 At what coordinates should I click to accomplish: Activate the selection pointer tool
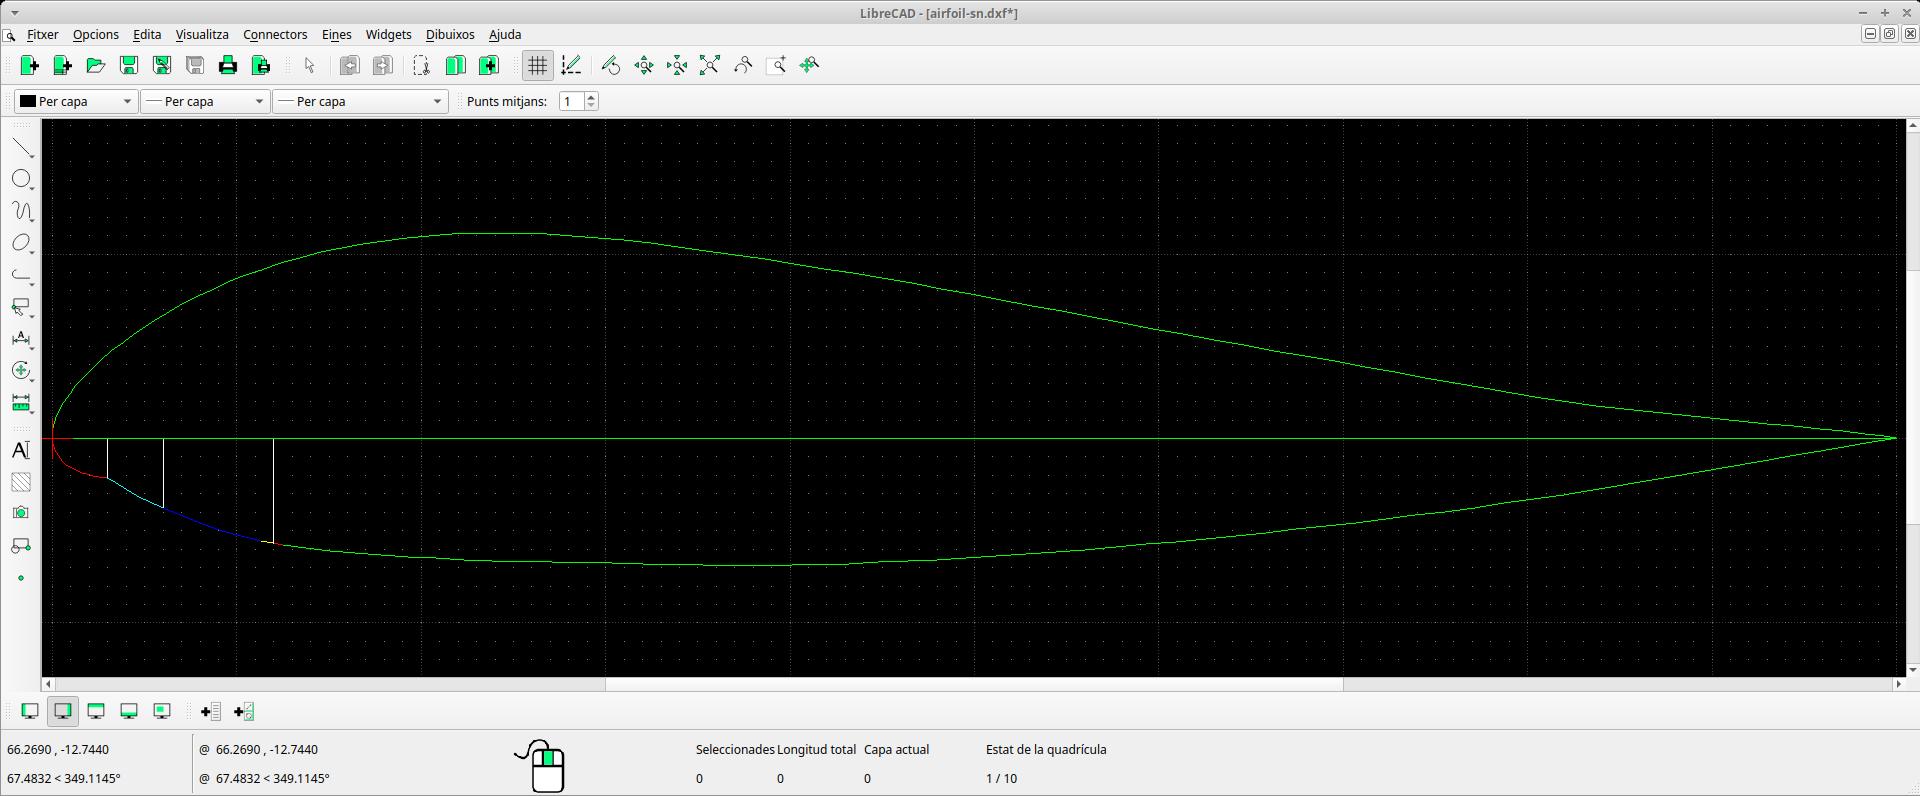pos(309,65)
